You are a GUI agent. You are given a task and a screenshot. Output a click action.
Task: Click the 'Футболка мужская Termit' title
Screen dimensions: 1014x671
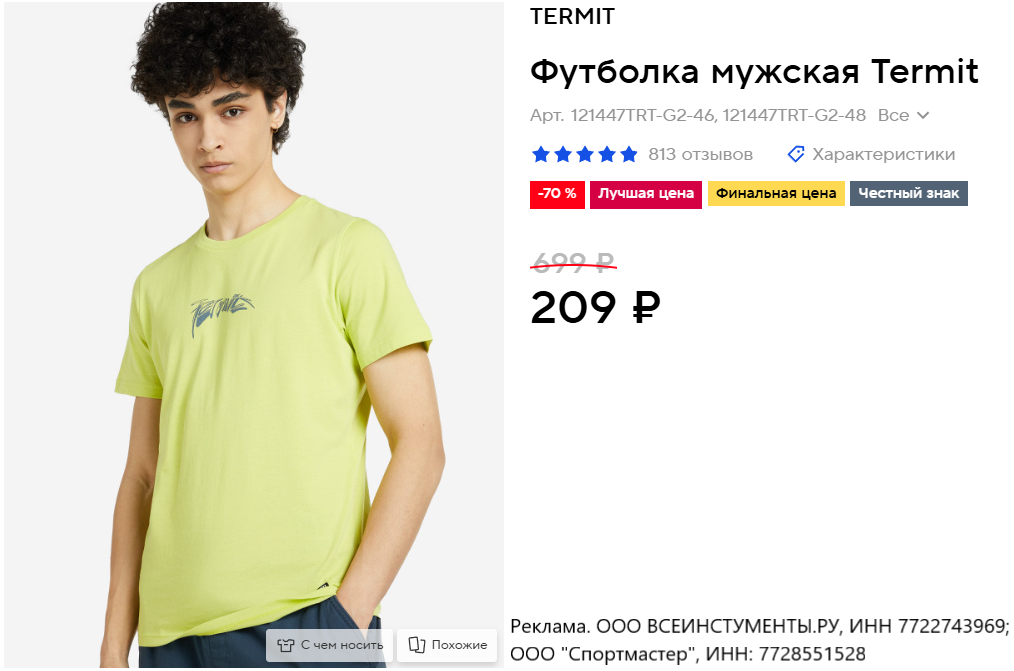(754, 71)
